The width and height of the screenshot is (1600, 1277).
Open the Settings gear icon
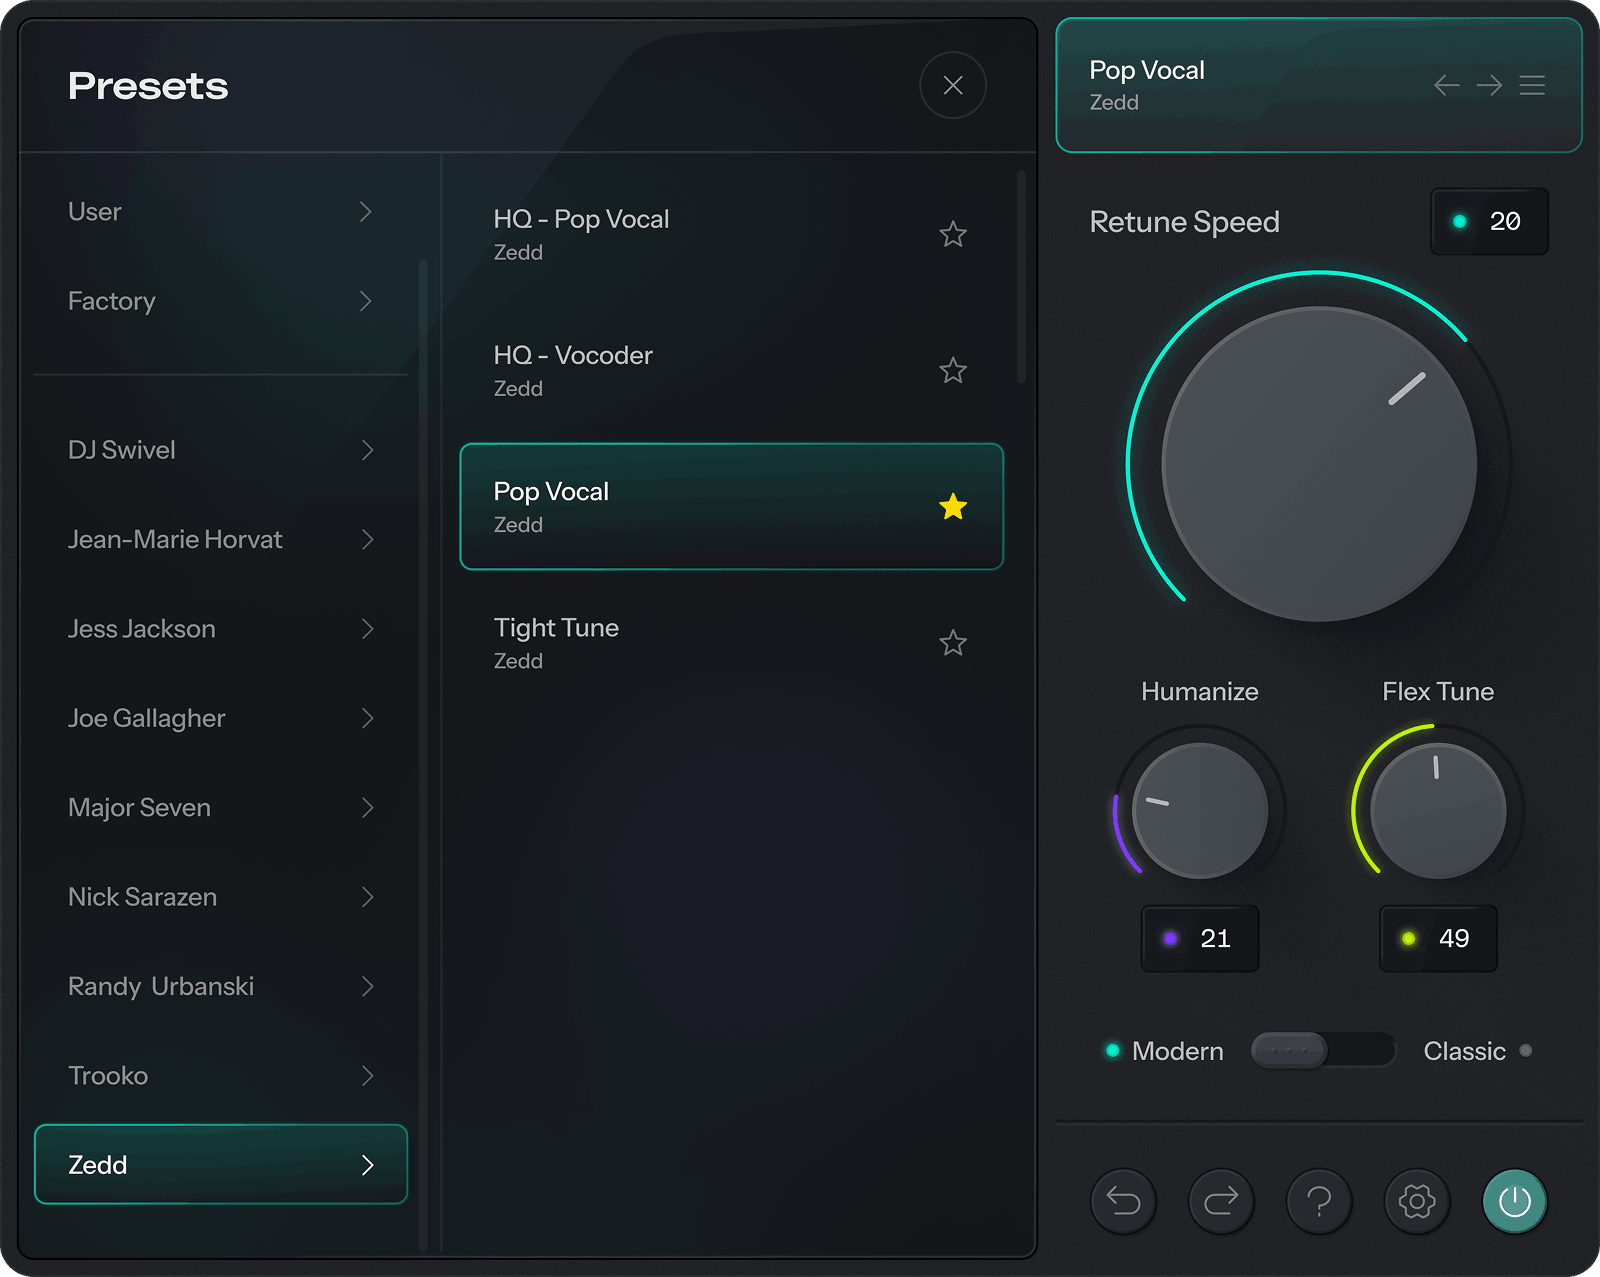coord(1417,1202)
